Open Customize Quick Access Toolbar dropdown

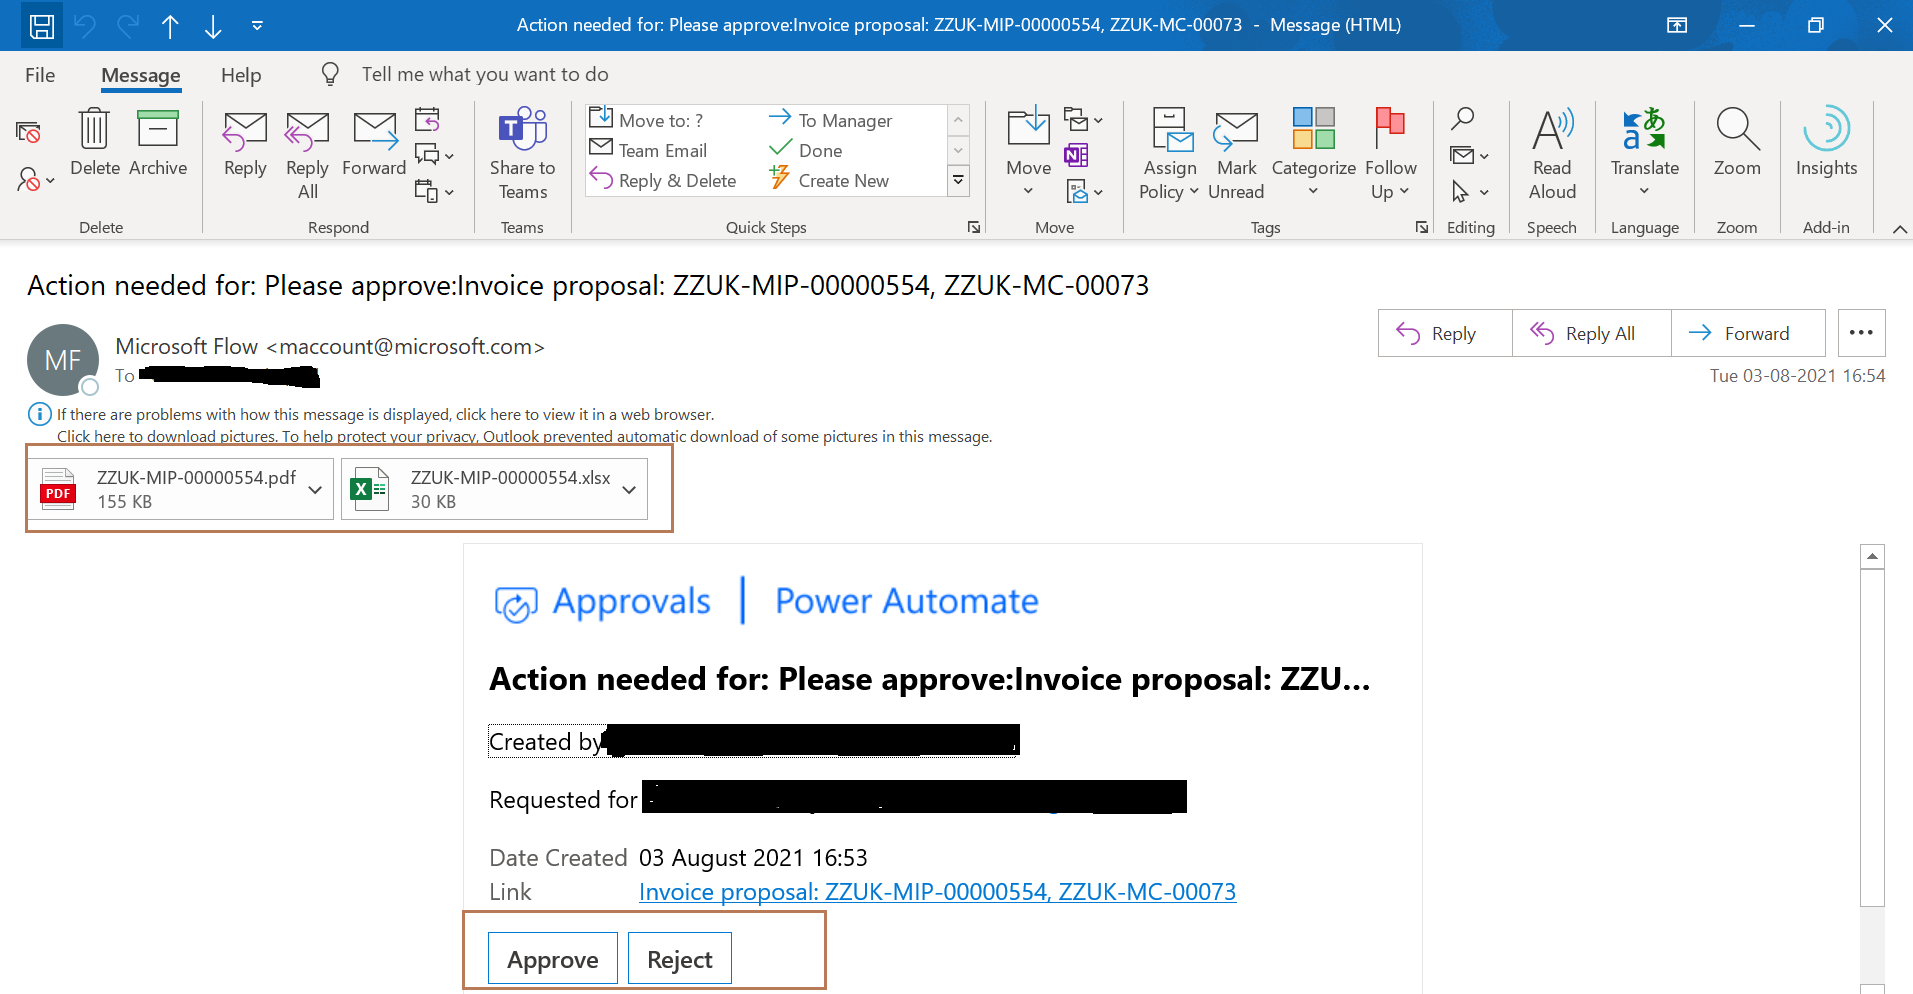[x=257, y=26]
